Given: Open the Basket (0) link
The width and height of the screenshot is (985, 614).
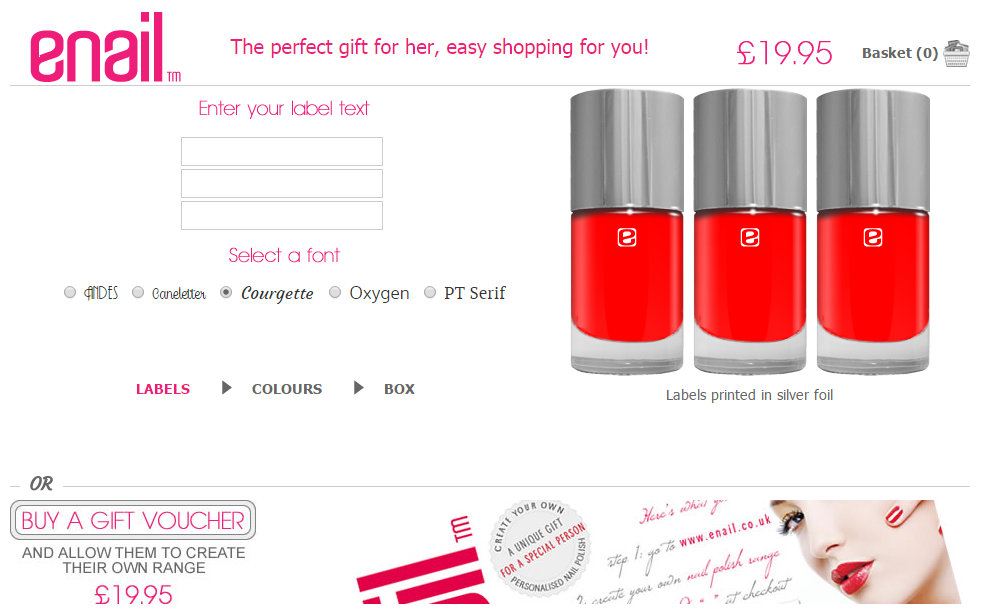Looking at the screenshot, I should [x=900, y=53].
